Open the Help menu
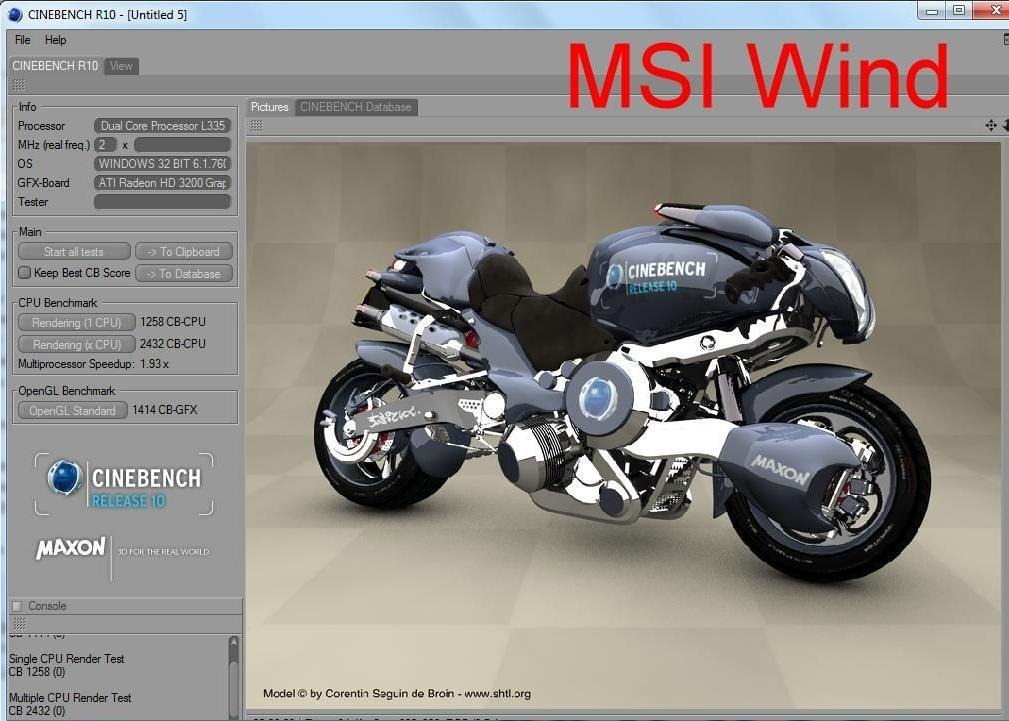 [56, 40]
